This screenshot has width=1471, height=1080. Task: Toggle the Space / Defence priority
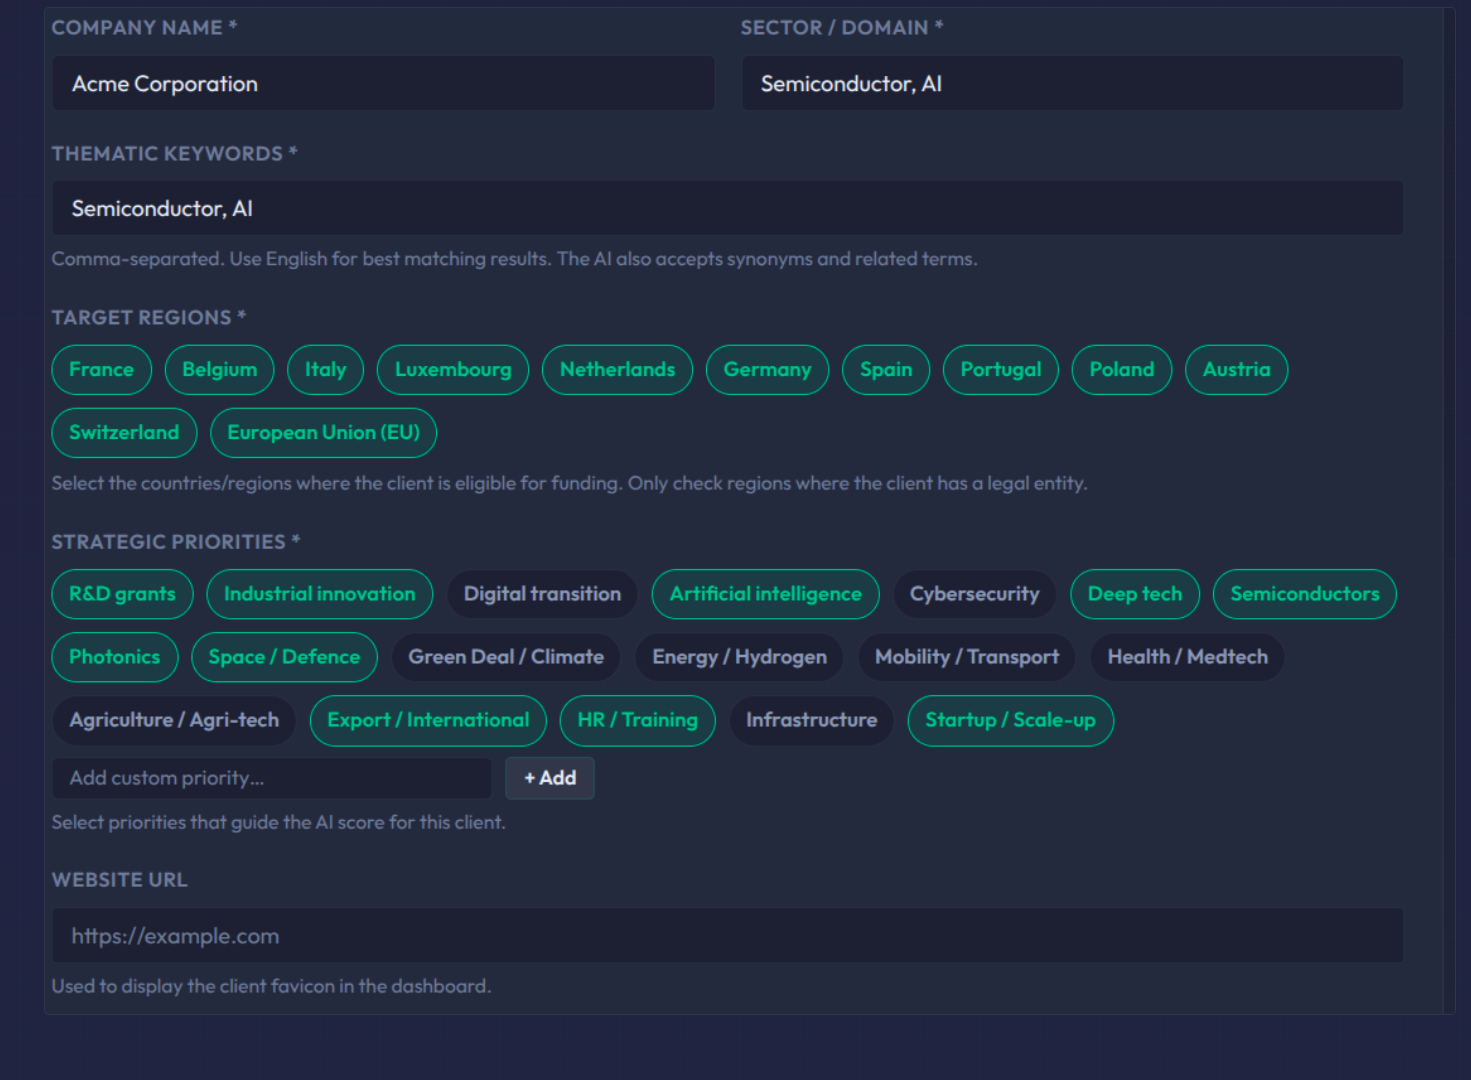tap(284, 657)
